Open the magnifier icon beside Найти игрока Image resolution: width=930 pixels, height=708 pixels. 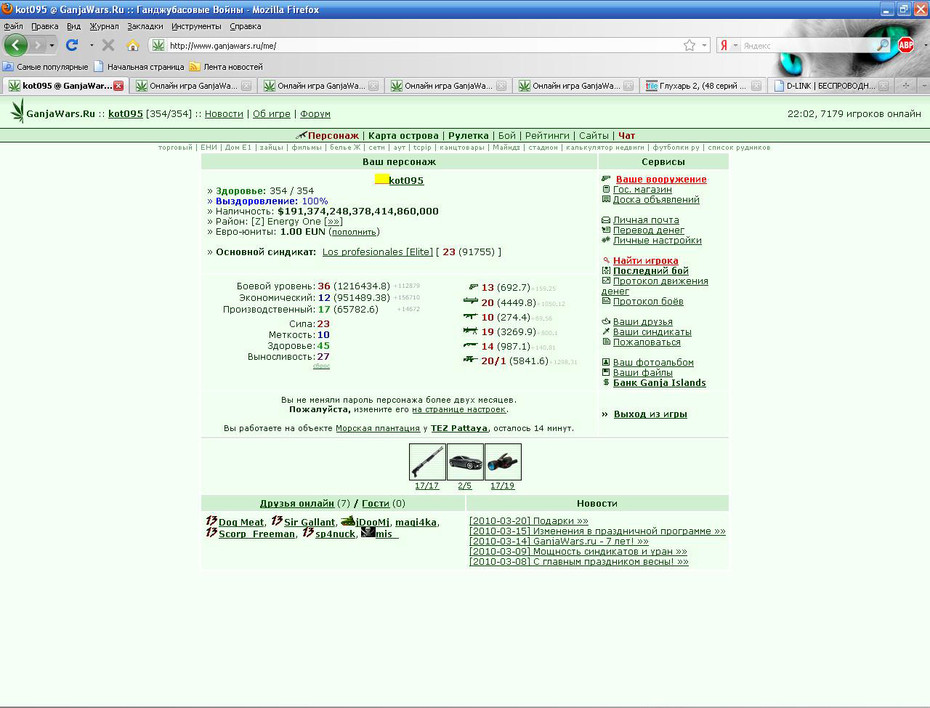tap(606, 260)
